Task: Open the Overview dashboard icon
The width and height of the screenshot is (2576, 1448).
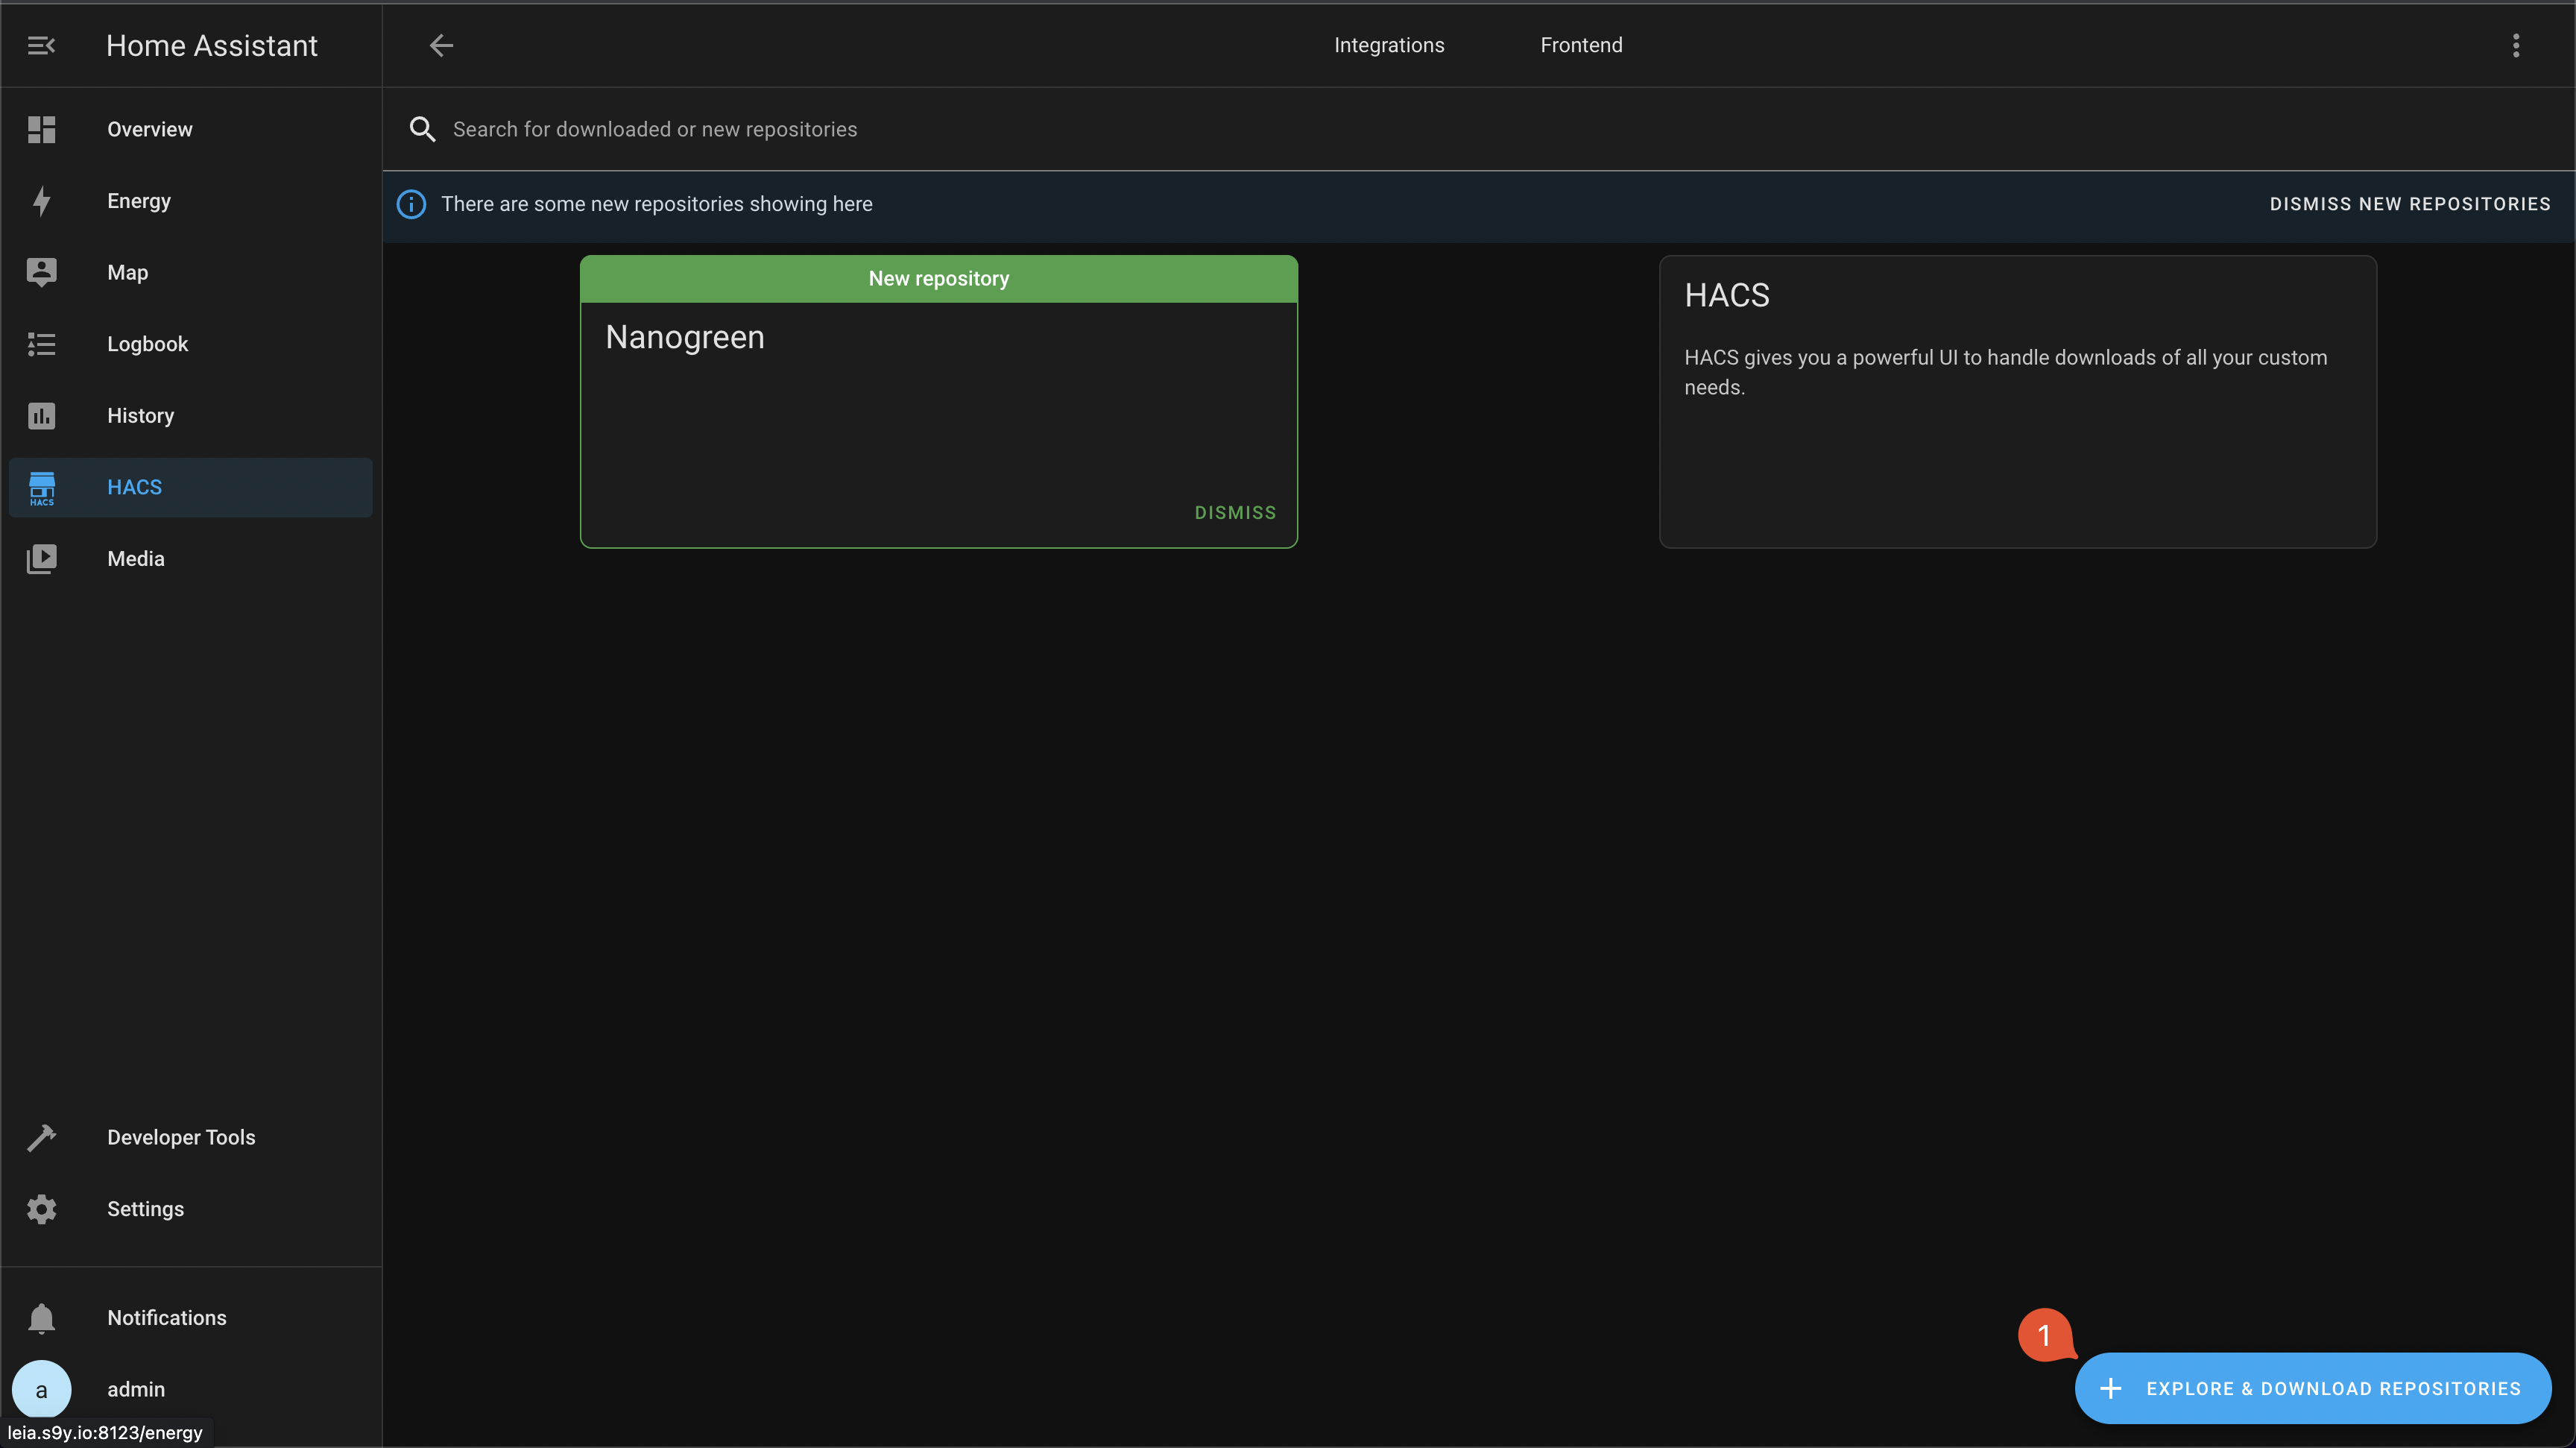Action: [41, 129]
